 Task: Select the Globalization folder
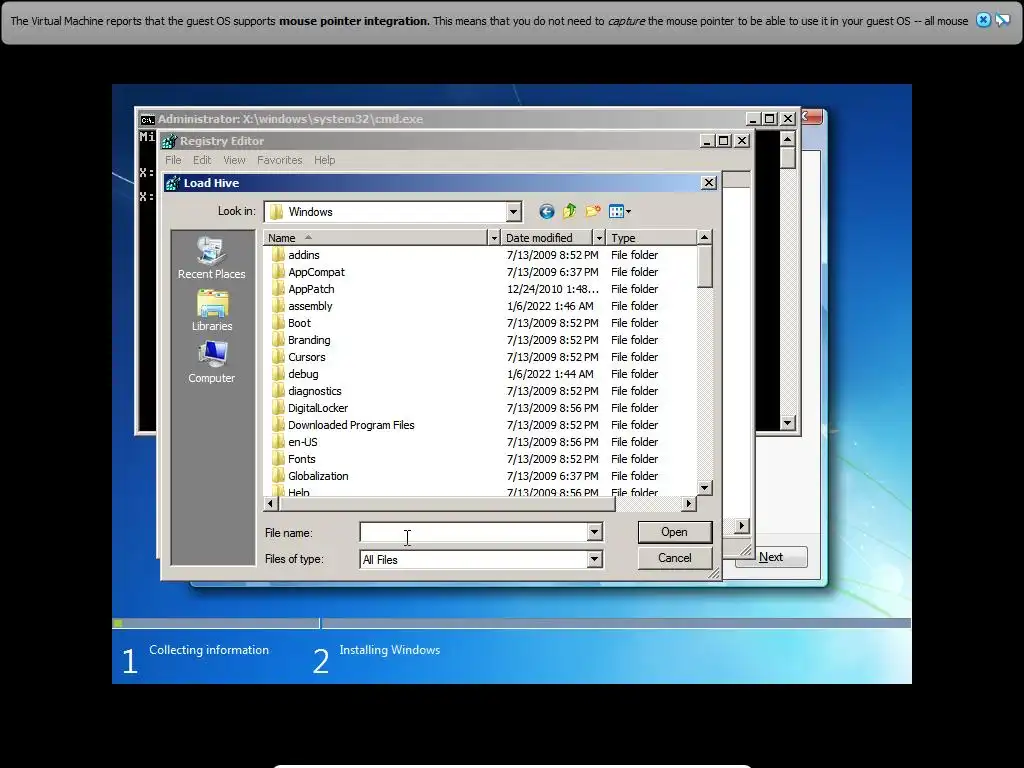[318, 475]
